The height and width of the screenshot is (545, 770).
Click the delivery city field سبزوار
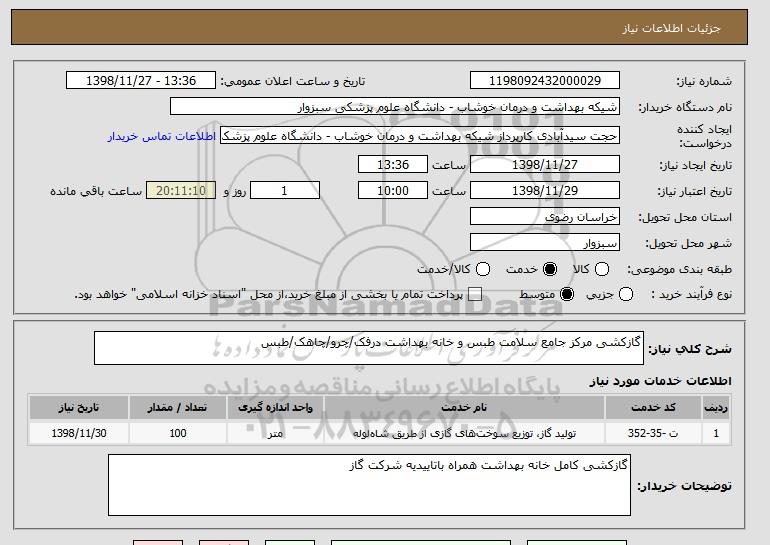point(545,243)
